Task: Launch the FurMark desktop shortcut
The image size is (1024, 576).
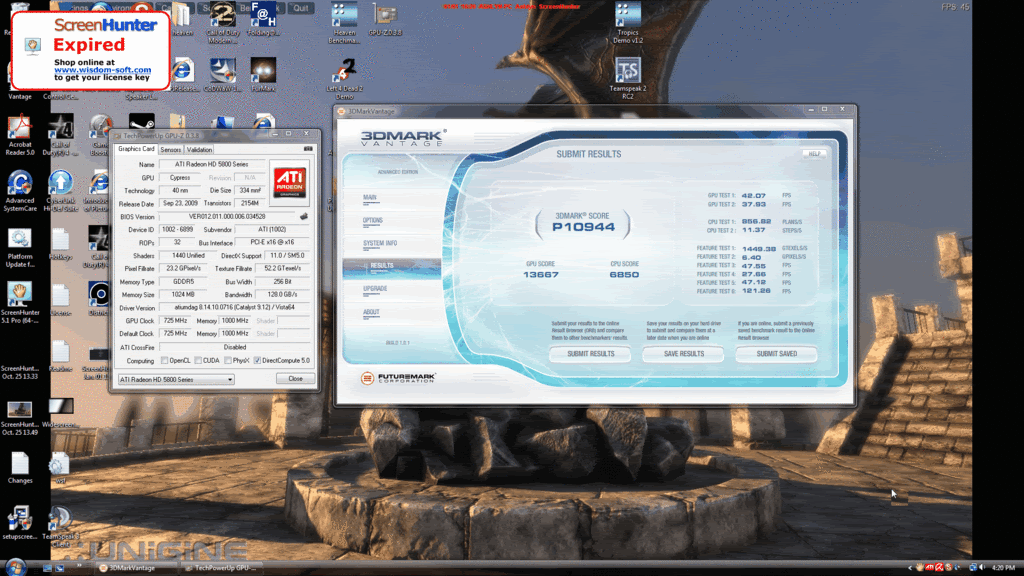Action: [x=263, y=74]
